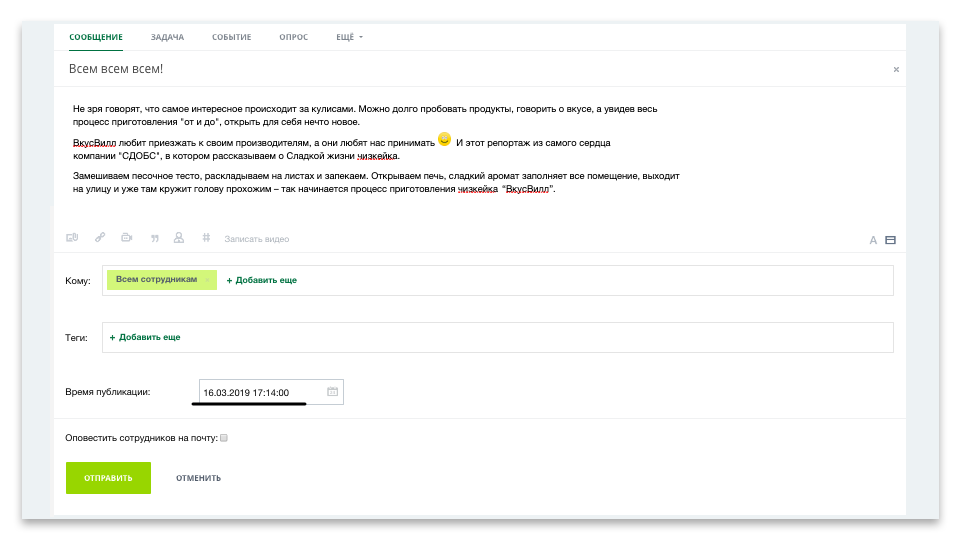Viewport: 960px width, 543px height.
Task: Open the calendar picker for publication time
Action: [x=332, y=392]
